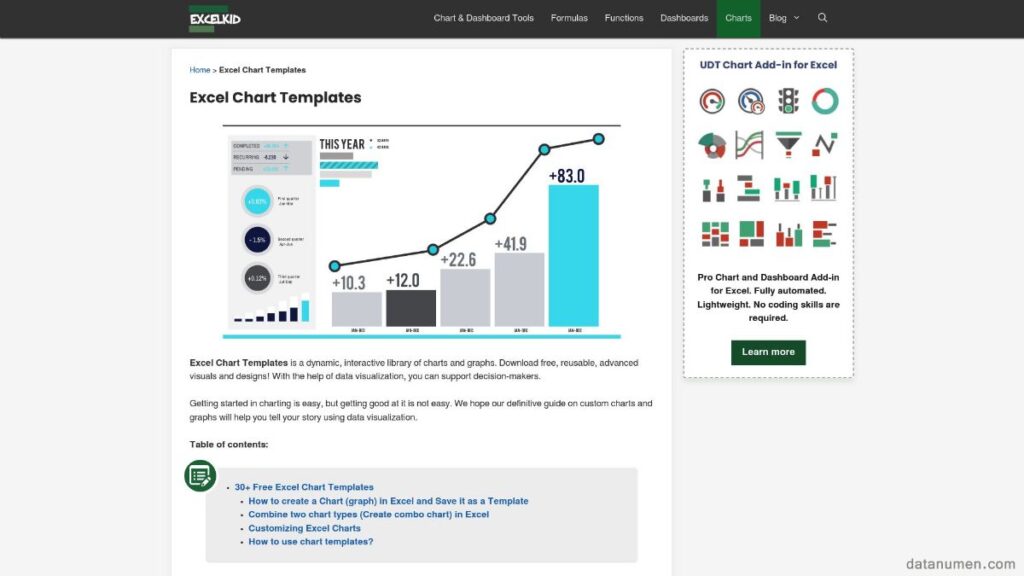The height and width of the screenshot is (576, 1024).
Task: Open the 30+ Free Excel Chart Templates link
Action: [x=305, y=487]
